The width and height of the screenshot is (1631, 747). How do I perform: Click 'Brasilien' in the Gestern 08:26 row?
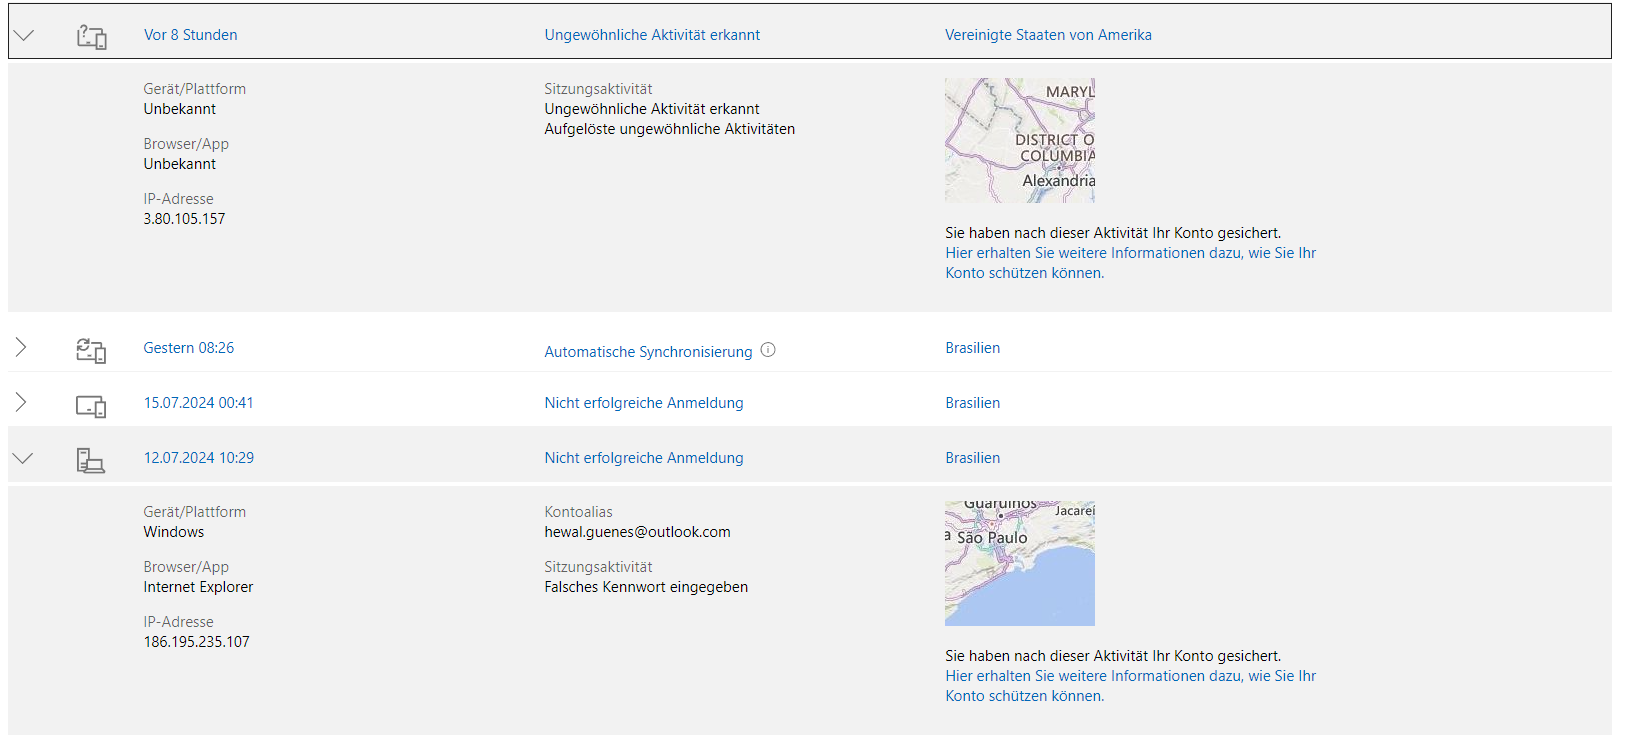972,348
